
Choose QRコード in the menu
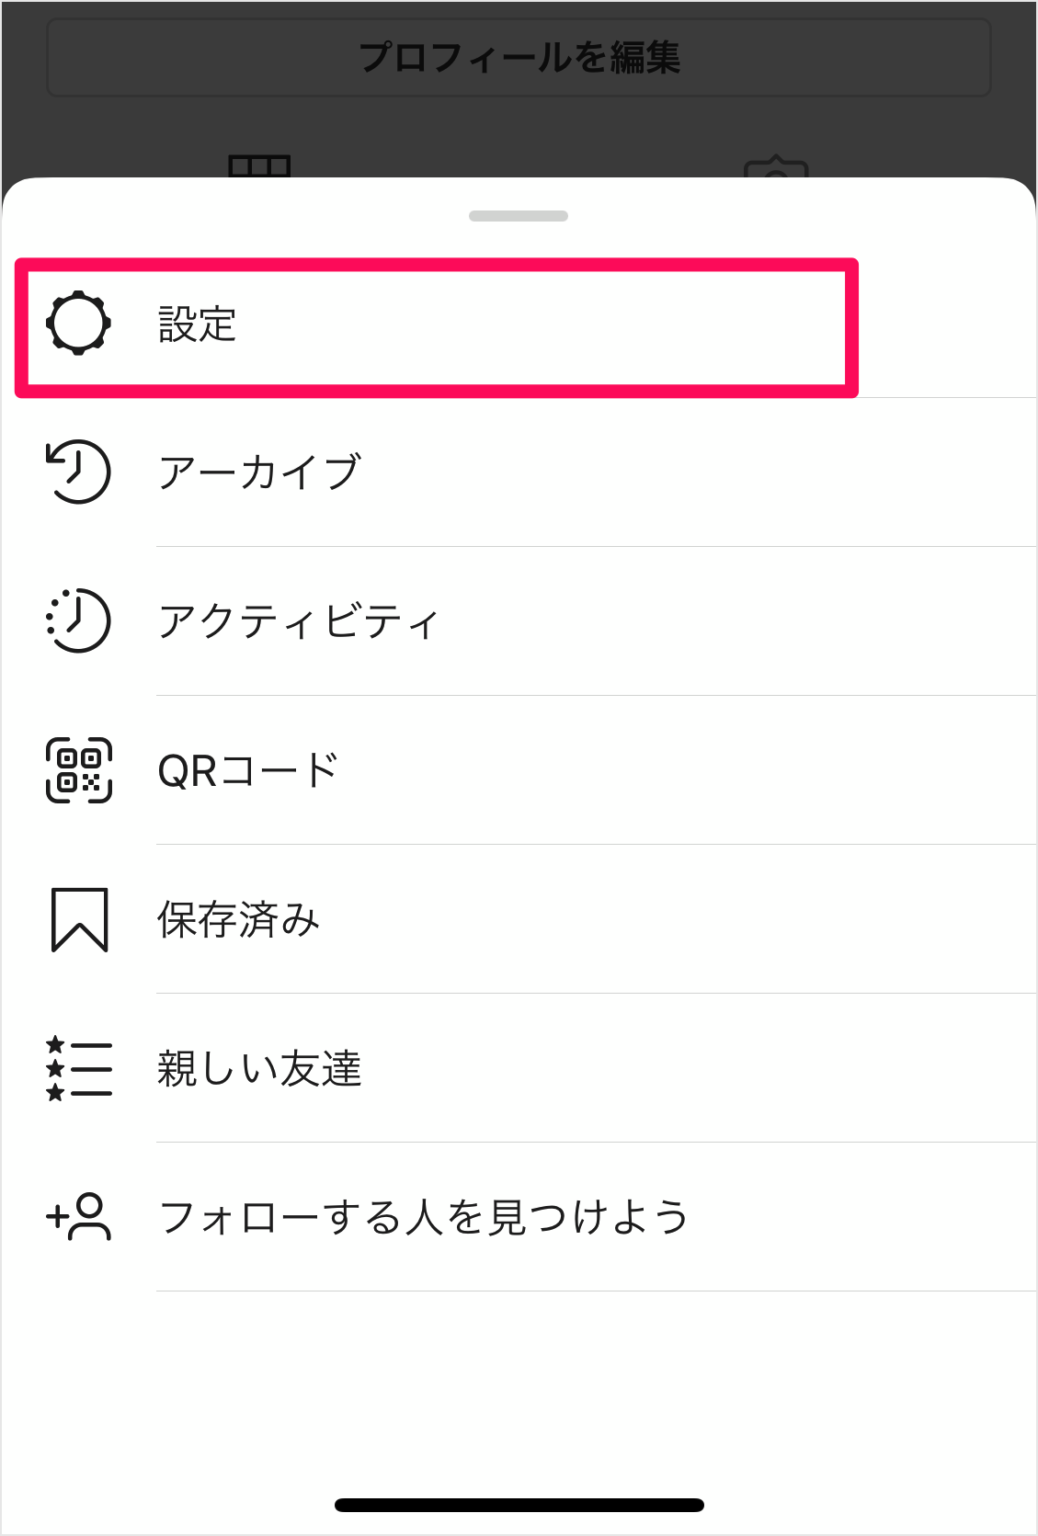[248, 771]
